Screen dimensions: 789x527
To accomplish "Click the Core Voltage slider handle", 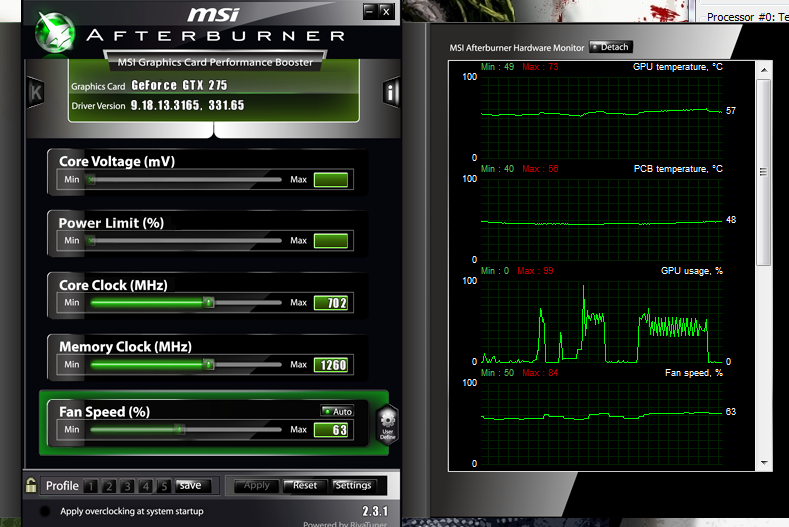I will pyautogui.click(x=91, y=179).
